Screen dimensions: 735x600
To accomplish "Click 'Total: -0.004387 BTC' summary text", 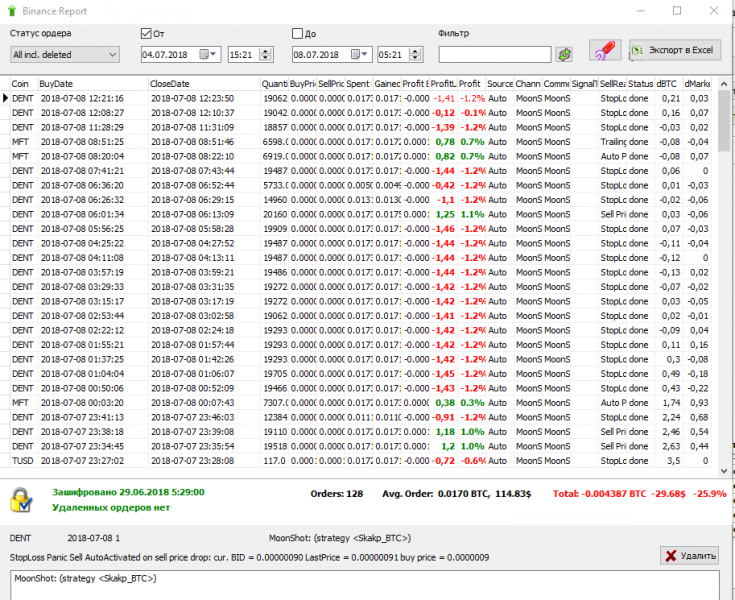I will (x=600, y=494).
